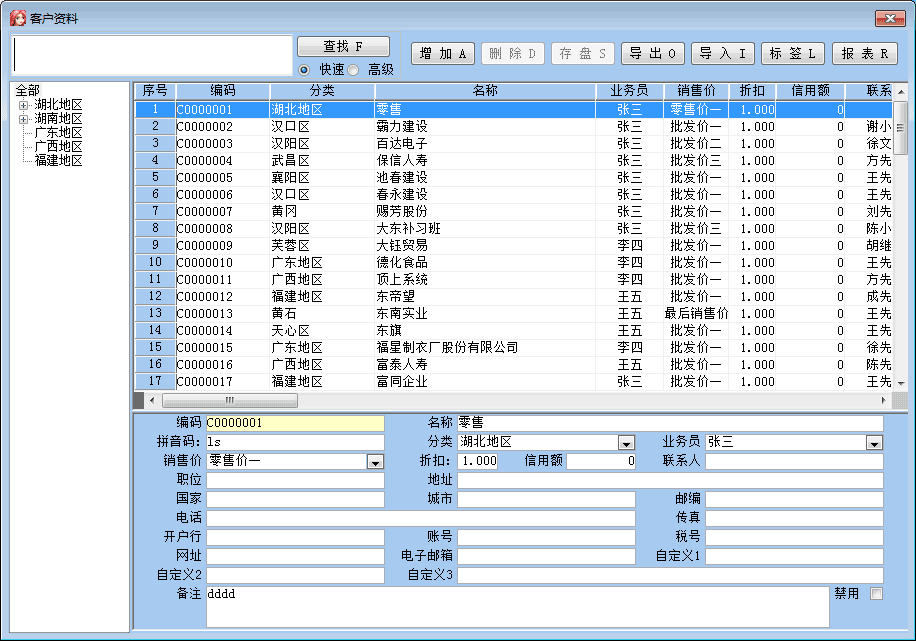Select the 快速 radio button
The image size is (916, 641).
coord(304,69)
